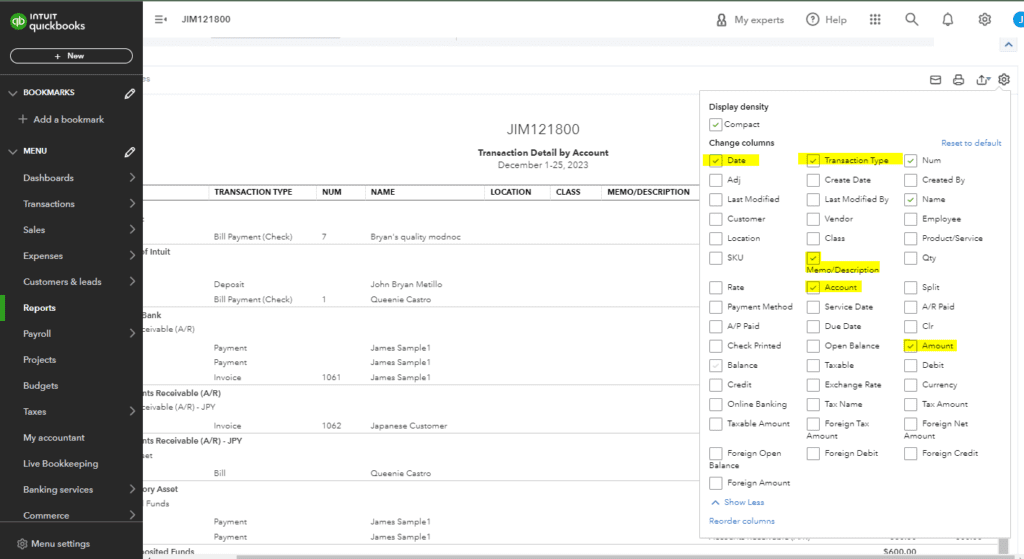Open Live Bookkeeping in the sidebar
Screen dimensions: 1024x559
[x=61, y=464]
